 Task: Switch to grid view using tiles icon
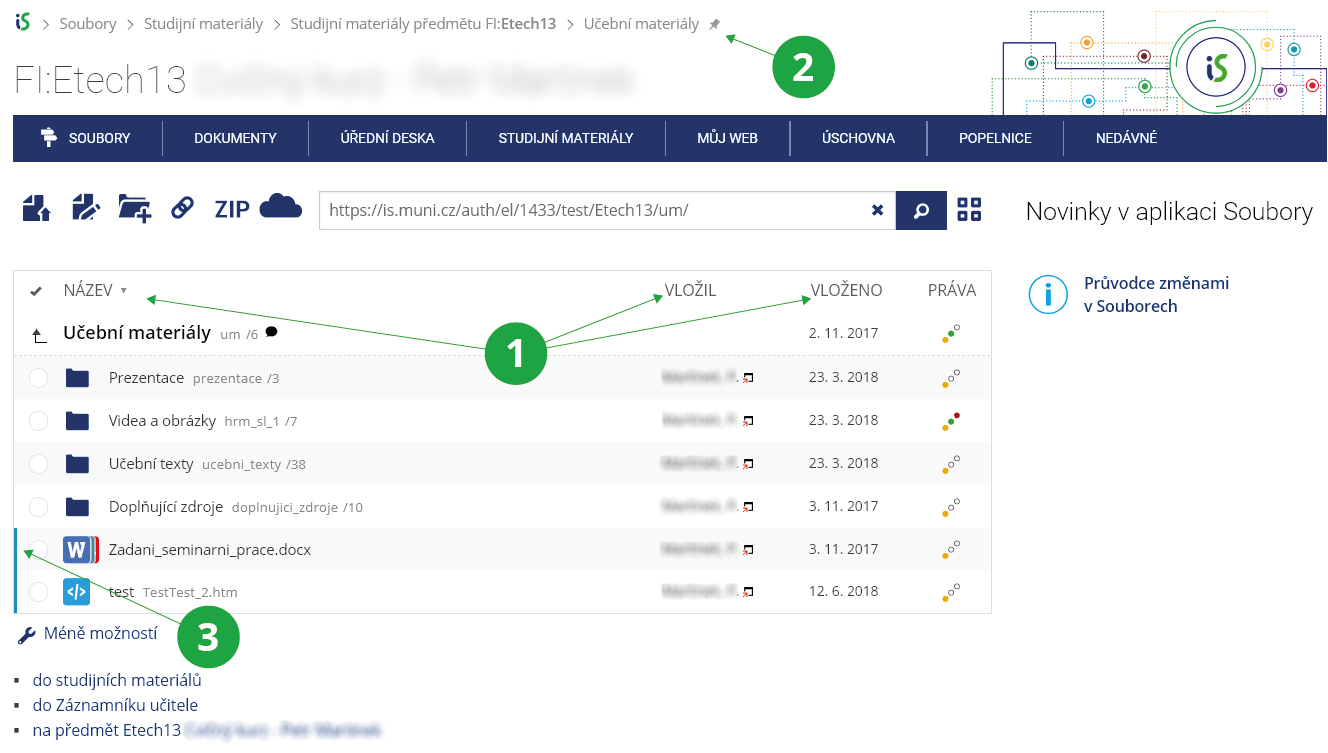(x=969, y=210)
